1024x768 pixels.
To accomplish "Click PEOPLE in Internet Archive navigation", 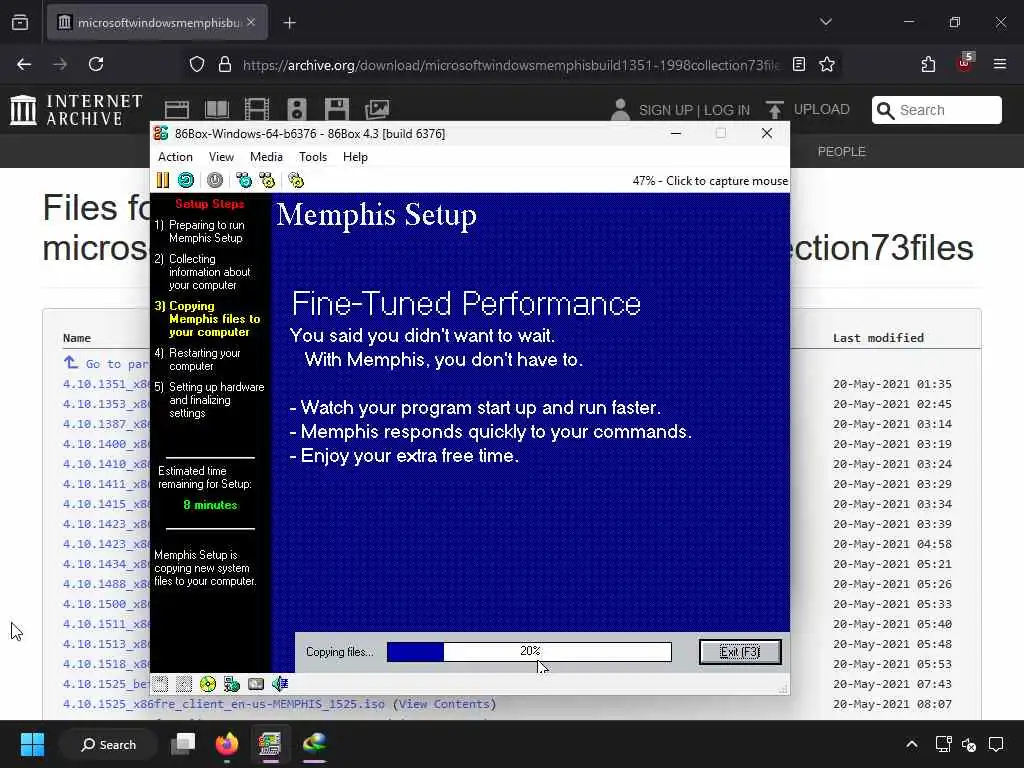I will click(x=841, y=152).
